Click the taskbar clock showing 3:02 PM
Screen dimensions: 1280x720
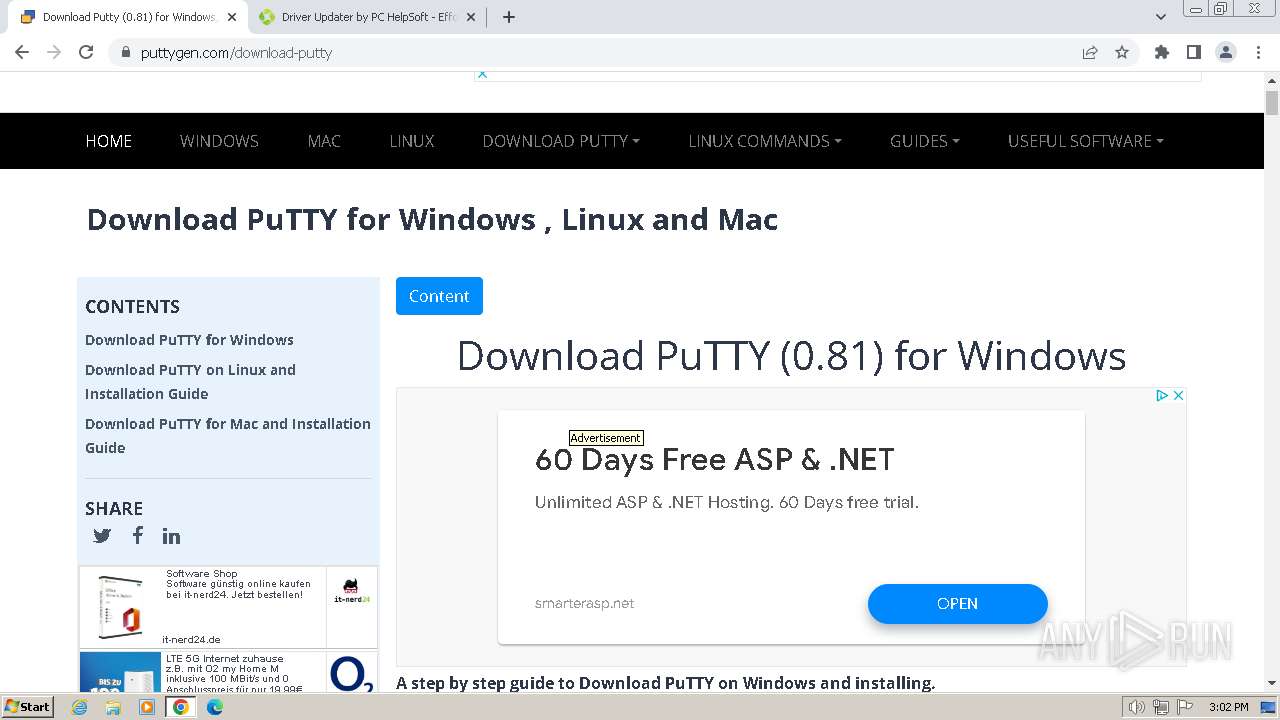pyautogui.click(x=1228, y=707)
